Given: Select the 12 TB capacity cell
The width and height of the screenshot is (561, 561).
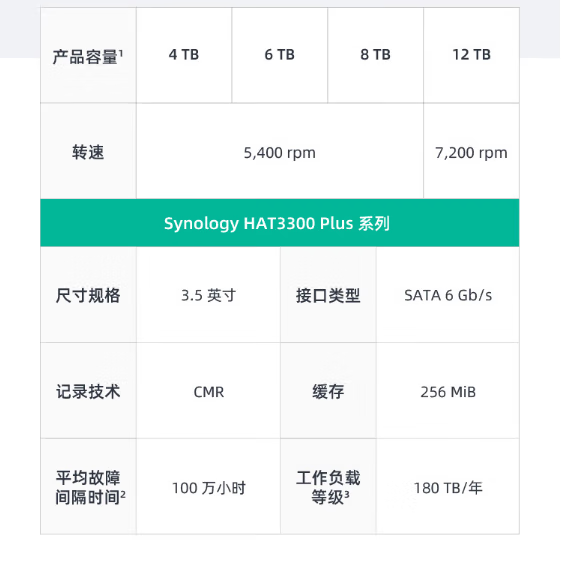Looking at the screenshot, I should pos(472,55).
